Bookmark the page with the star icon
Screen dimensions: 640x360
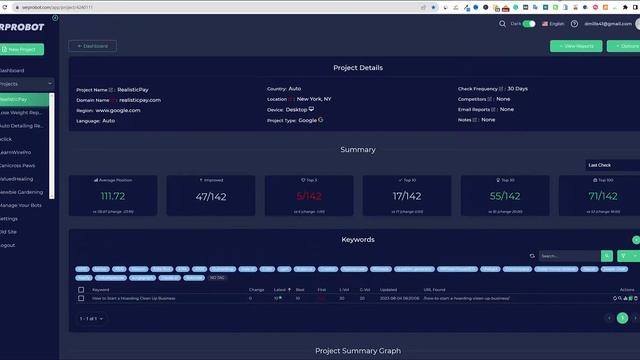pyautogui.click(x=433, y=7)
